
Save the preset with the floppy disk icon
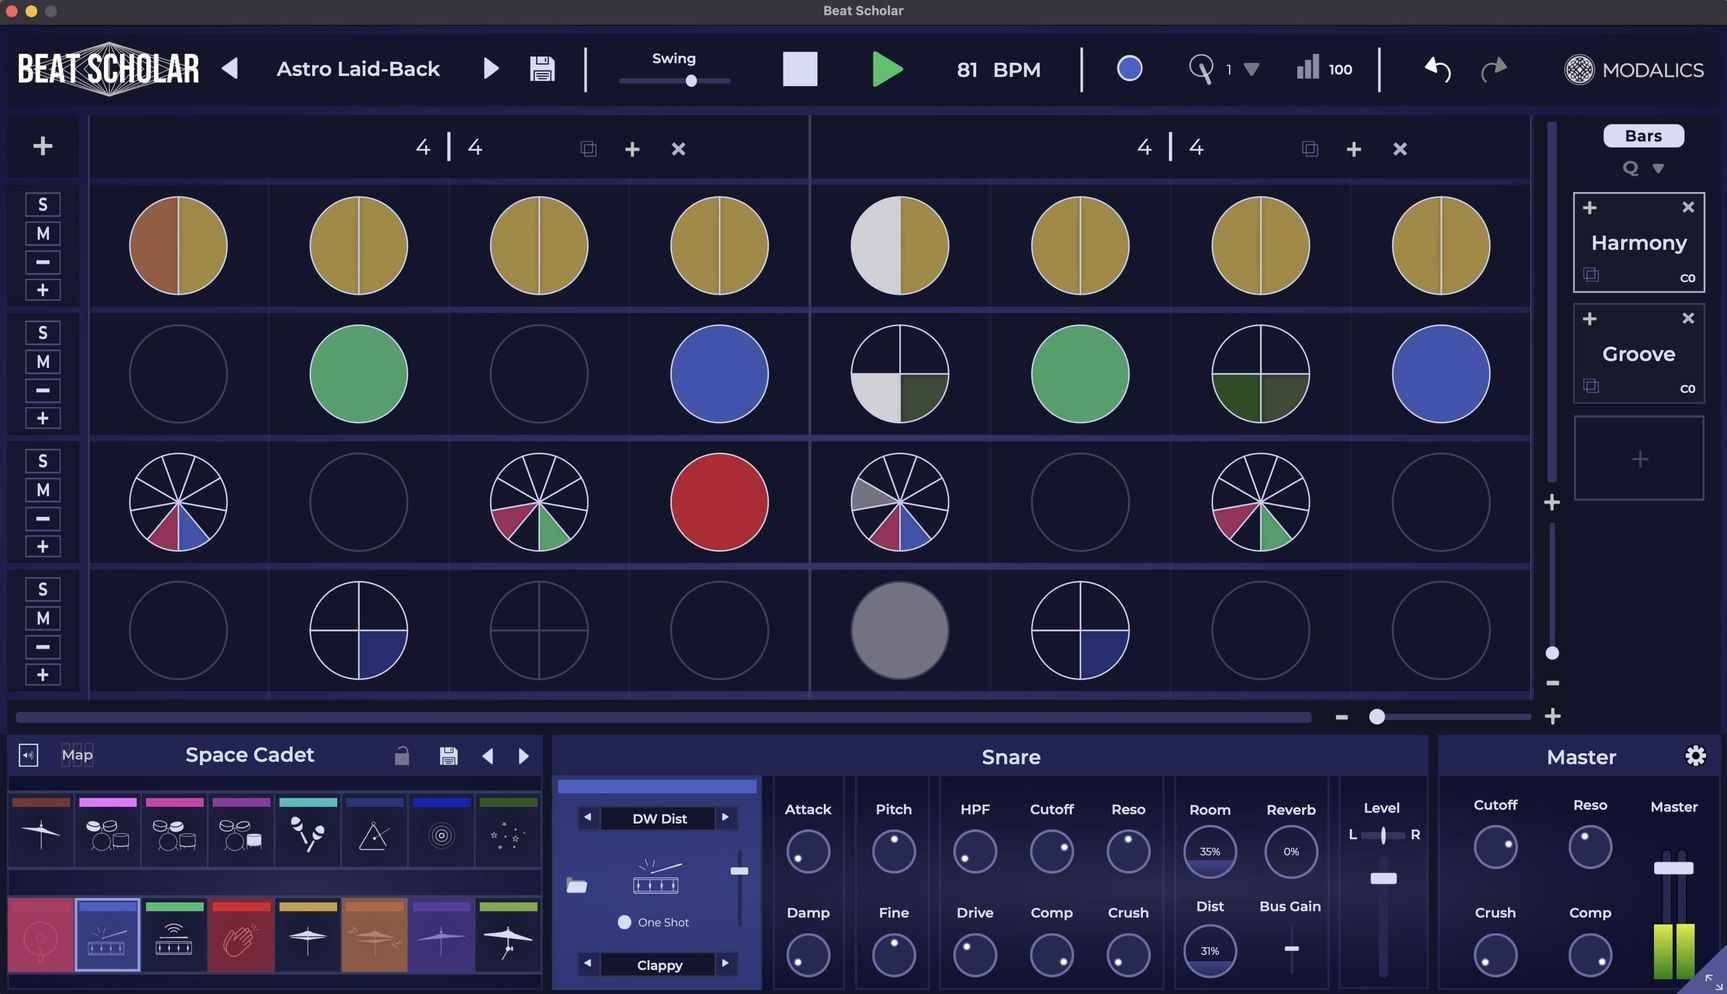(542, 69)
